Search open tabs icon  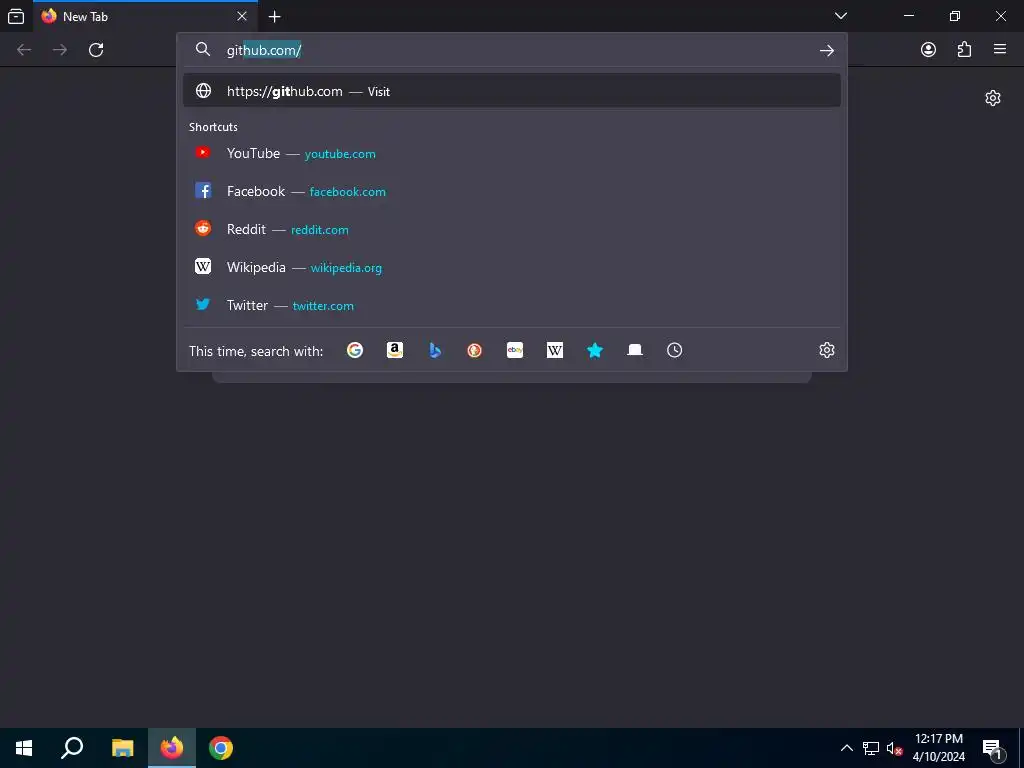pos(635,350)
